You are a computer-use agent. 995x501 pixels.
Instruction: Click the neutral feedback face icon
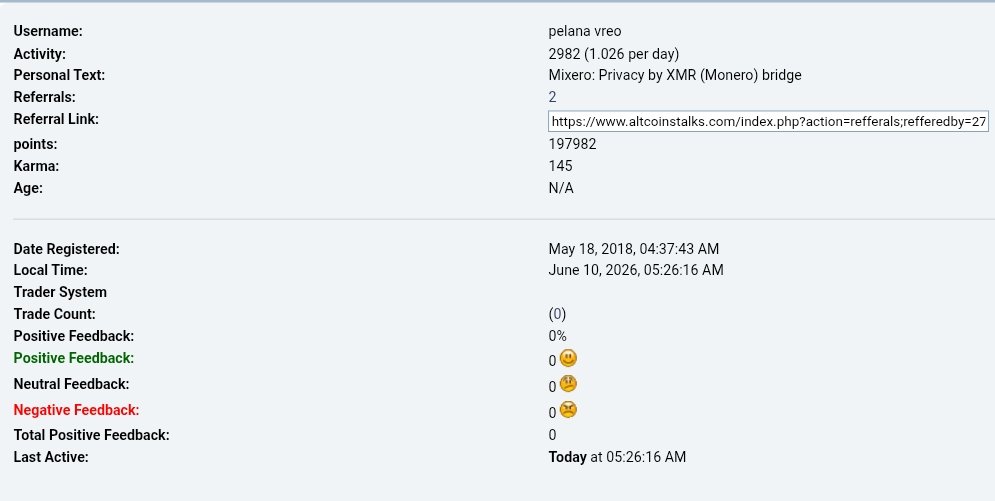point(568,384)
